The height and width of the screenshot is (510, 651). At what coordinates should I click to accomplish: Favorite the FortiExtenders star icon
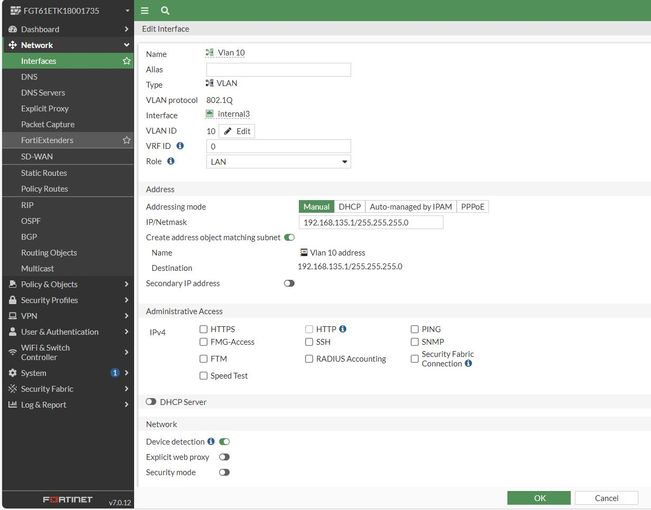(x=127, y=140)
